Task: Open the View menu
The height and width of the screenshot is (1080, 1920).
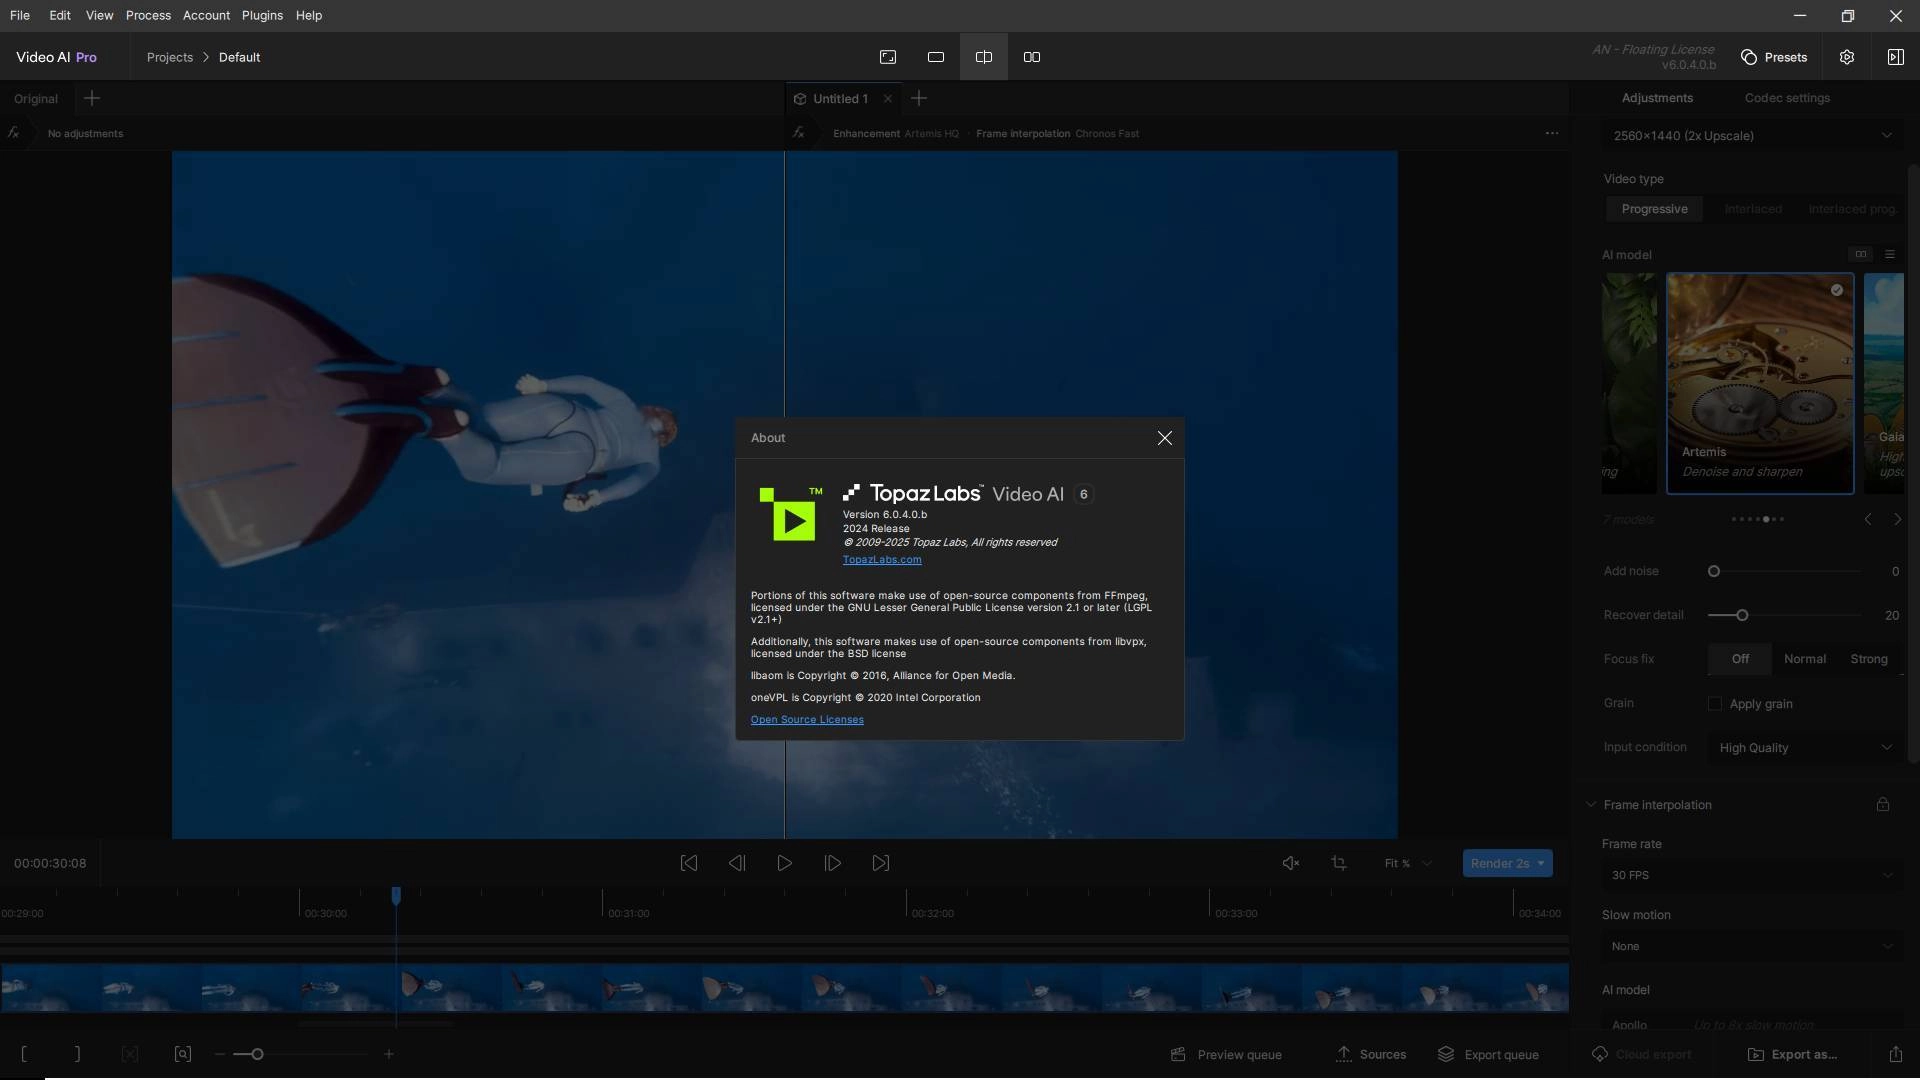Action: click(x=99, y=15)
